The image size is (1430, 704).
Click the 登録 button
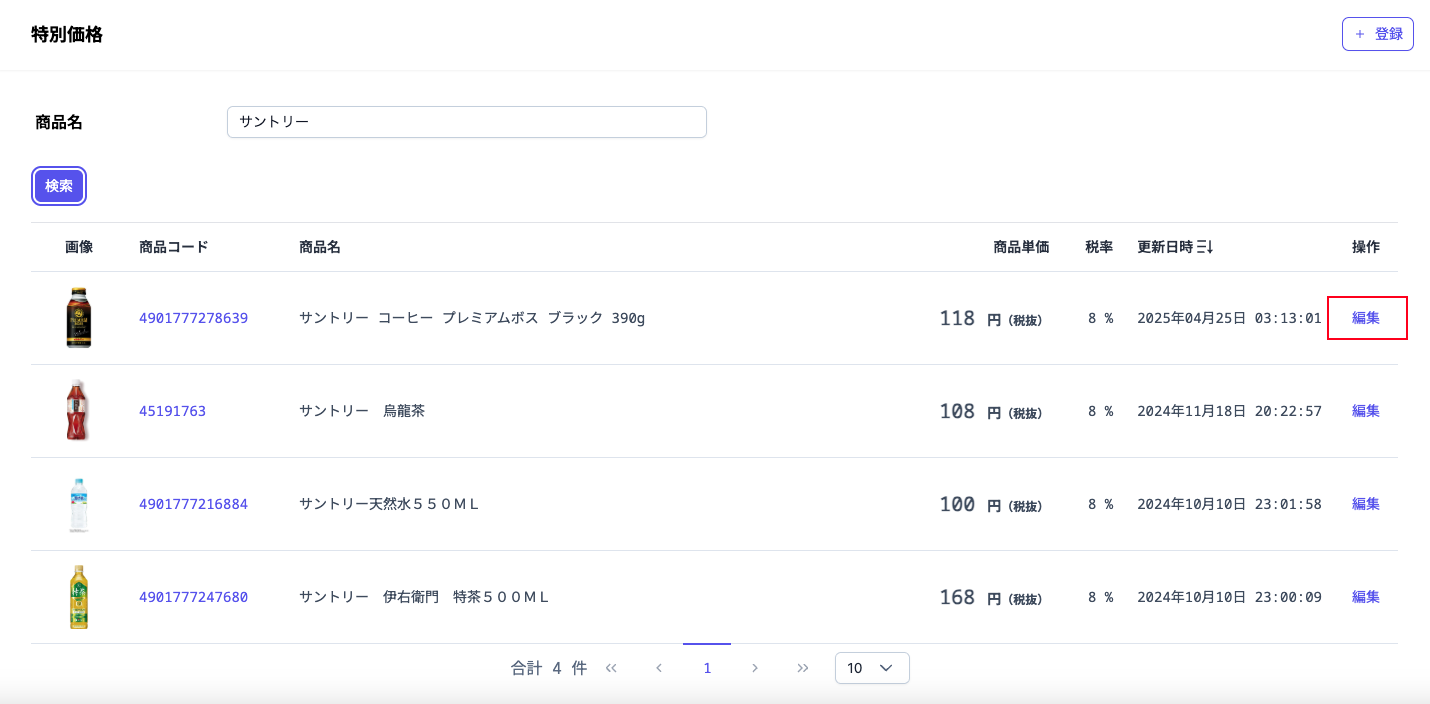pyautogui.click(x=1377, y=34)
